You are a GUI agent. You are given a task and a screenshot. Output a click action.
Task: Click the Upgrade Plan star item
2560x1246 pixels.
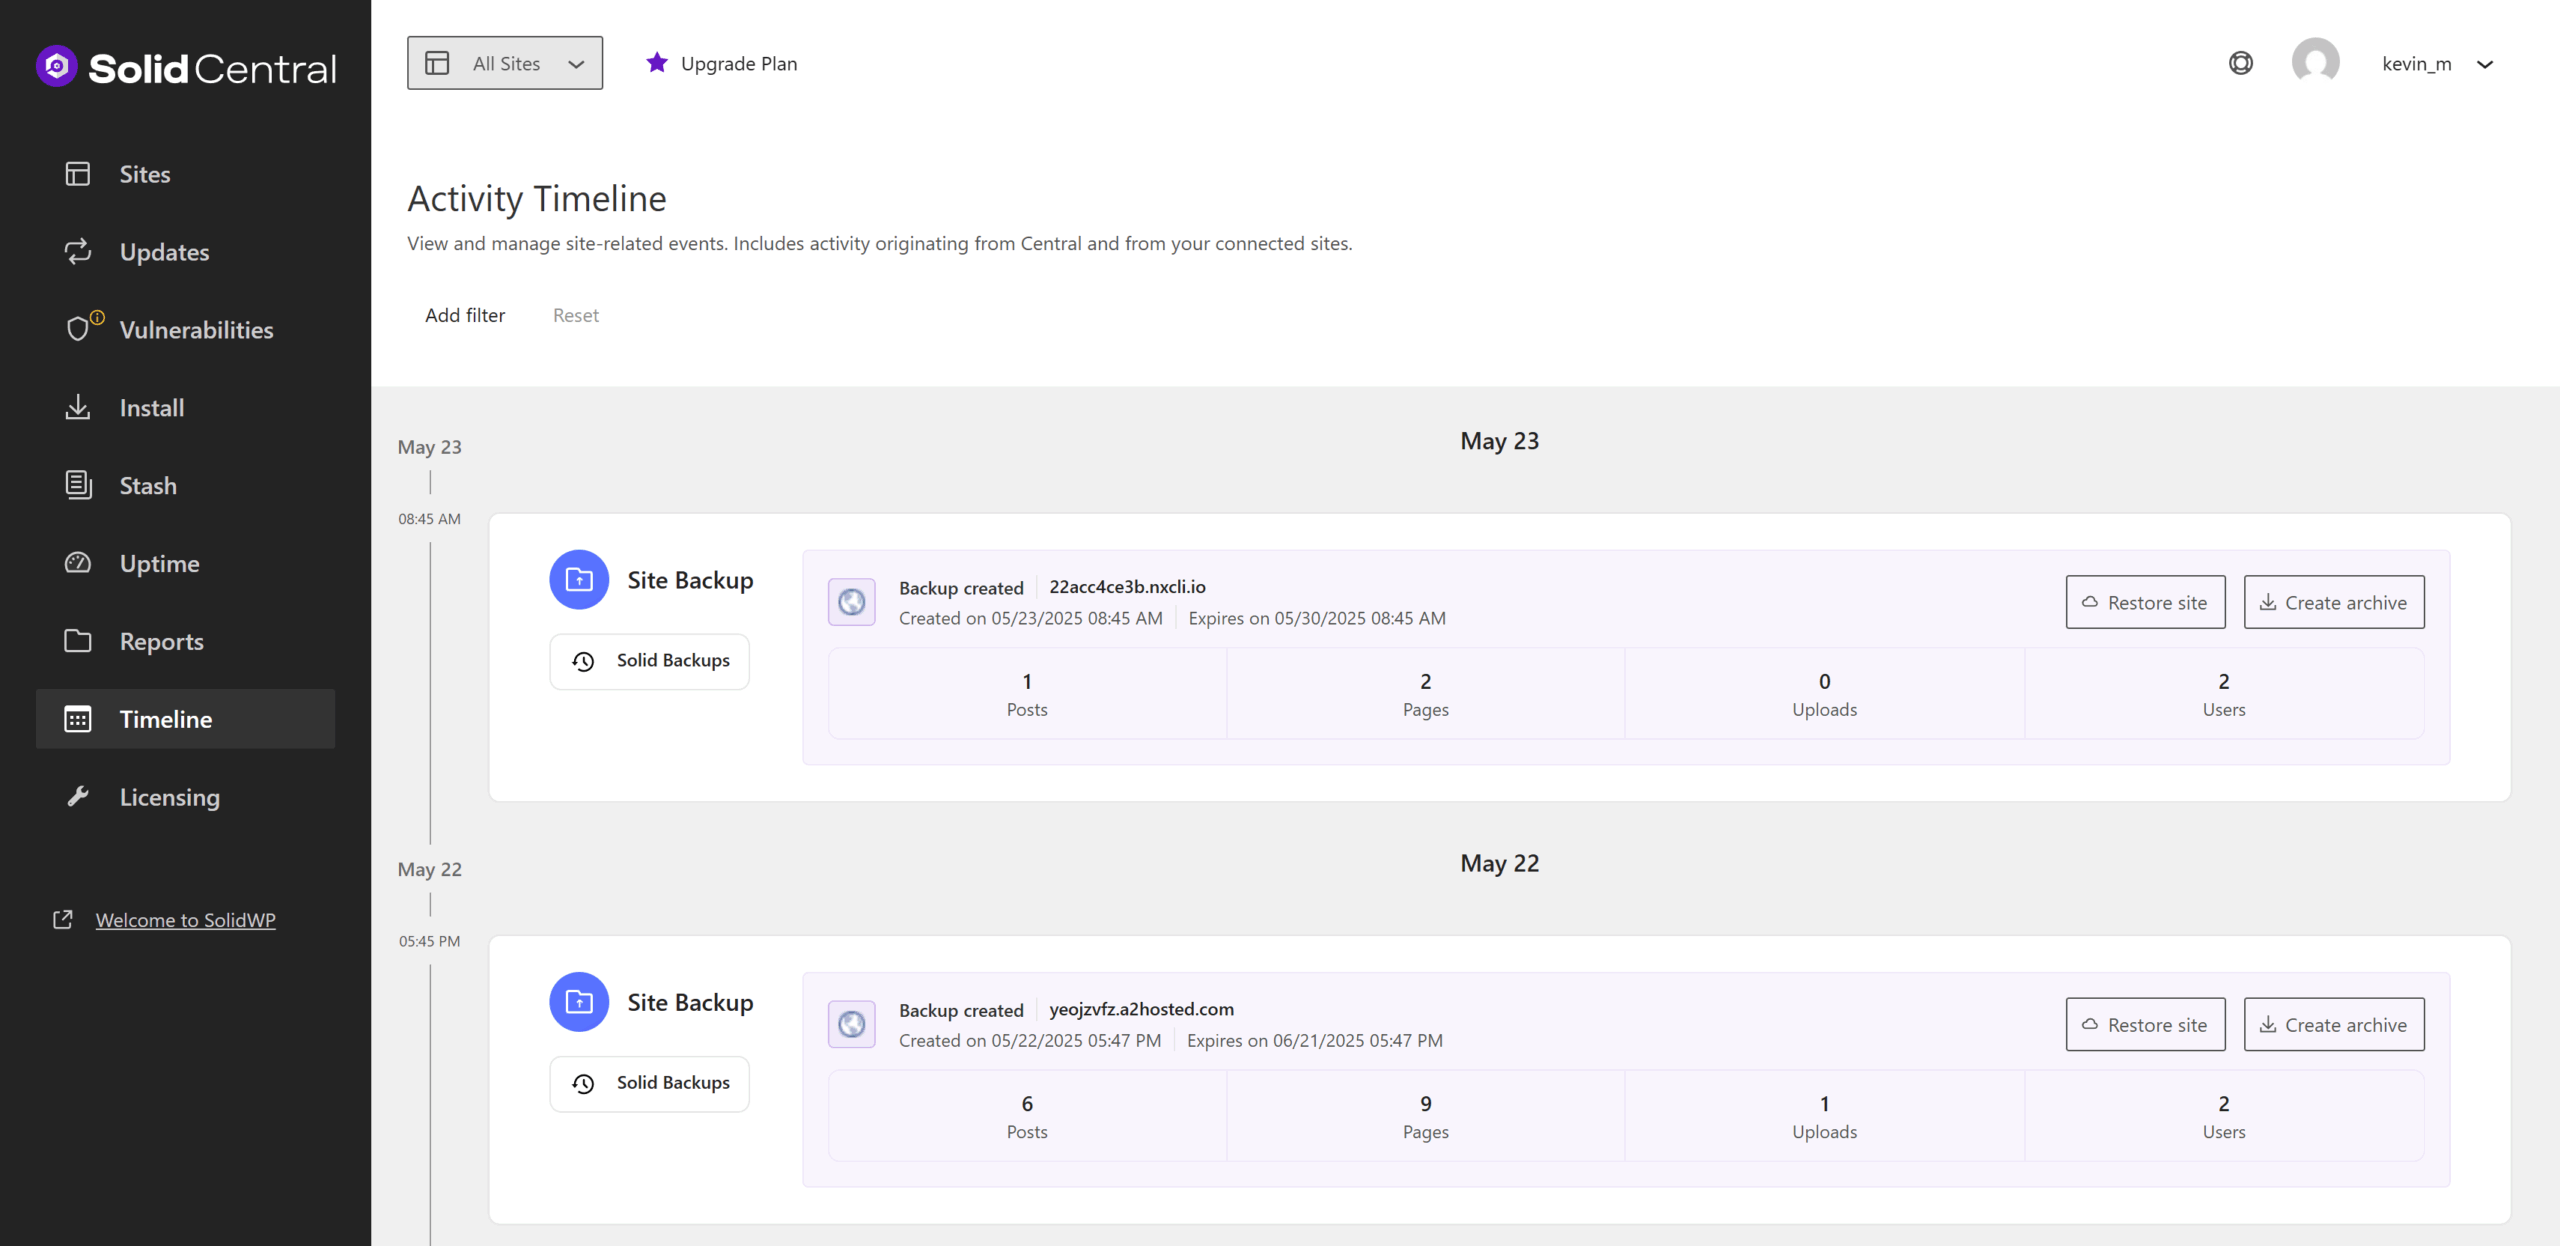[722, 63]
